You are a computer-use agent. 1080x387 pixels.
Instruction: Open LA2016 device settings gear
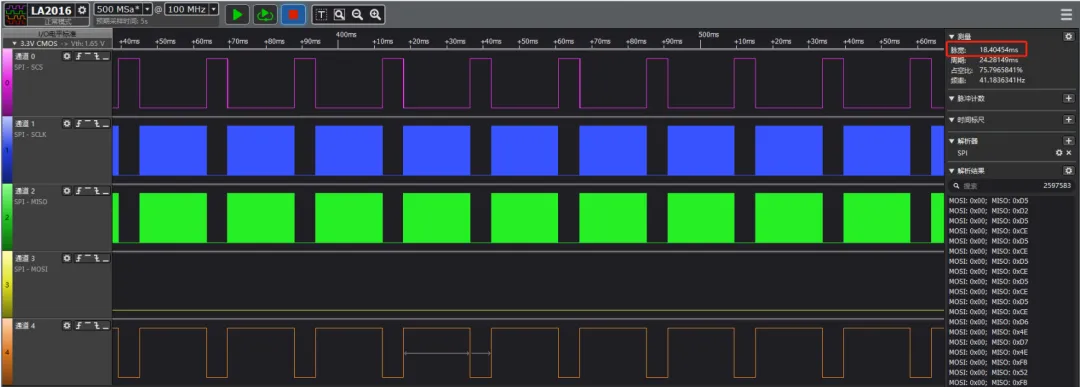click(x=83, y=10)
